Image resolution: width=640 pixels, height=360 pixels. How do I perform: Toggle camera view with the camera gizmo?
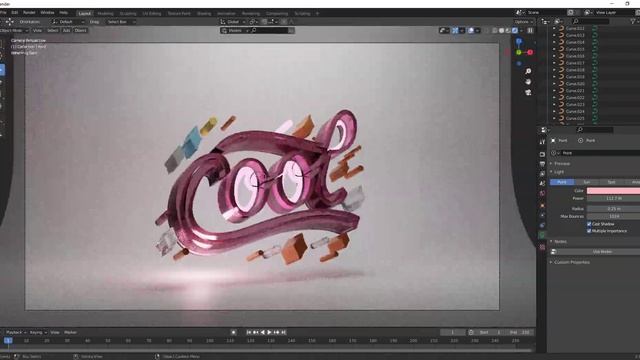pyautogui.click(x=528, y=93)
